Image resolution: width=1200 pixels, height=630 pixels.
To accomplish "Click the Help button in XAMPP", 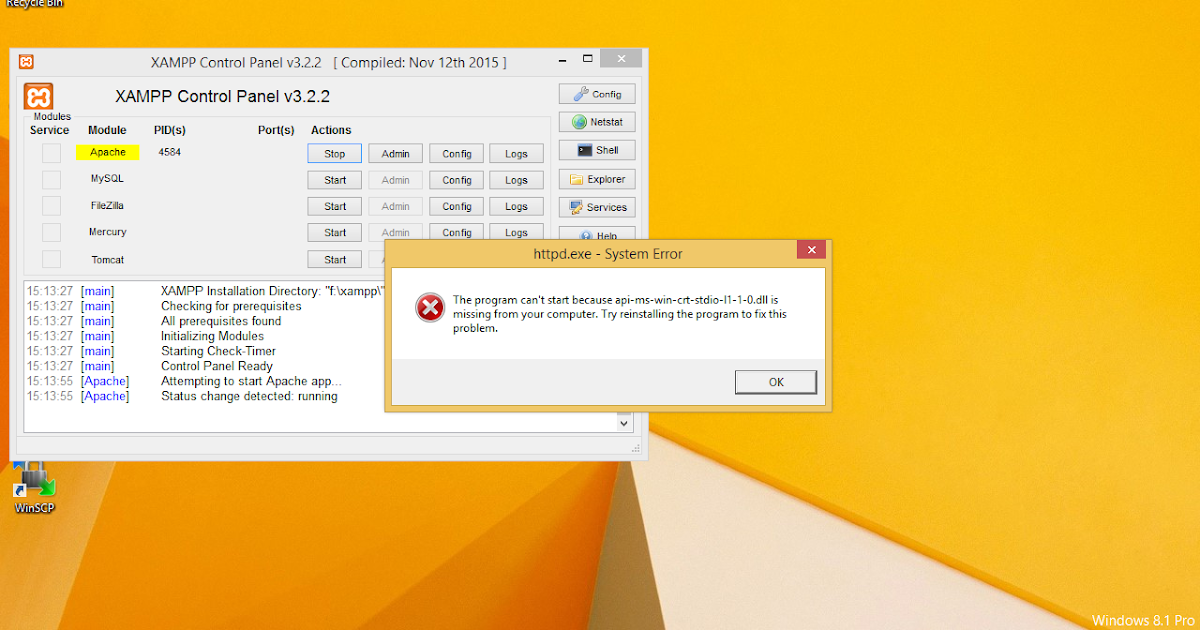I will [x=596, y=234].
